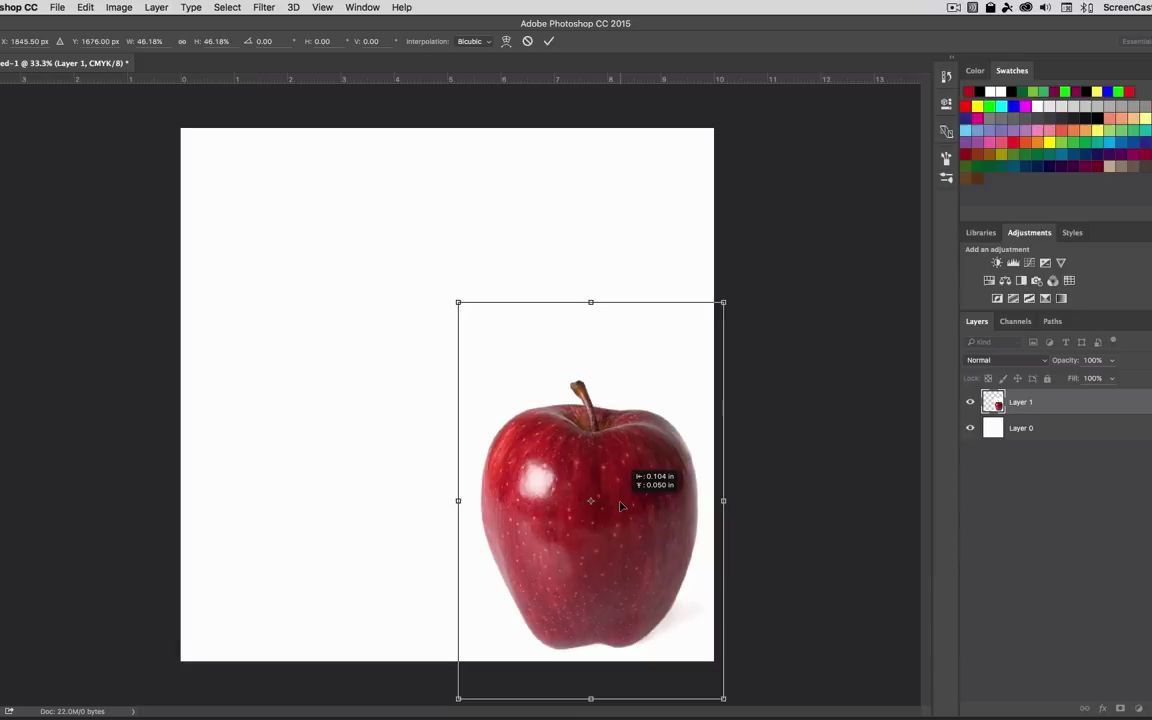
Task: Commit the transform with the checkmark
Action: pos(548,41)
